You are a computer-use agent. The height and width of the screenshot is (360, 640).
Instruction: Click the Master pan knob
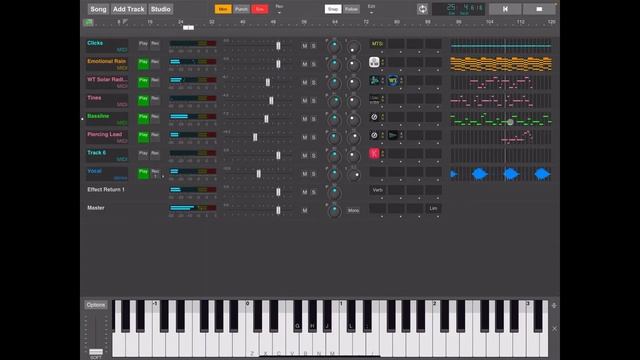[x=334, y=211]
